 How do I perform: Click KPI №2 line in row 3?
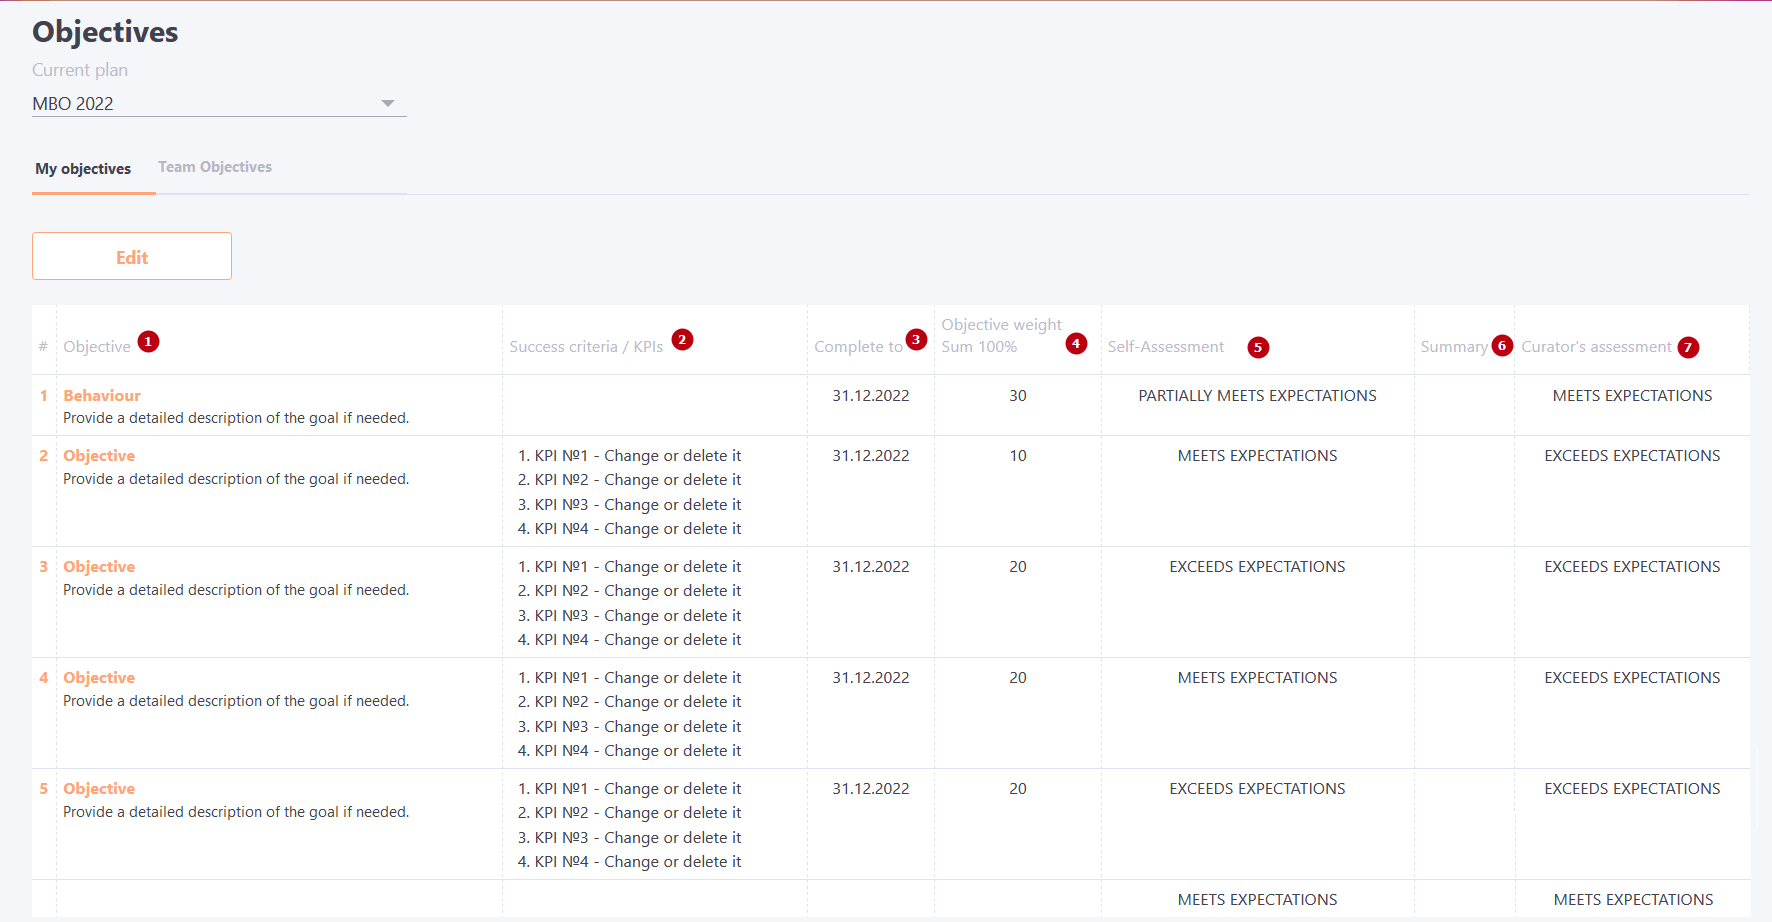click(x=630, y=591)
